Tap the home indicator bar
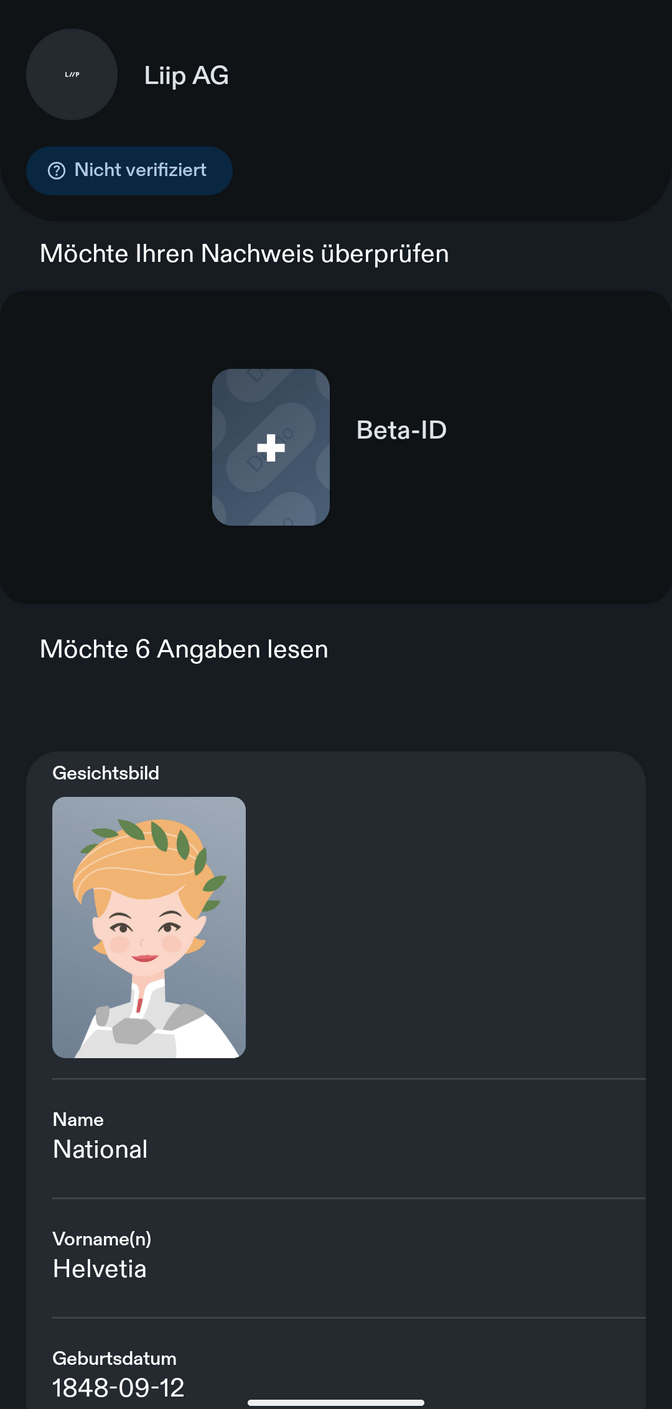This screenshot has height=1409, width=672. coord(336,1402)
